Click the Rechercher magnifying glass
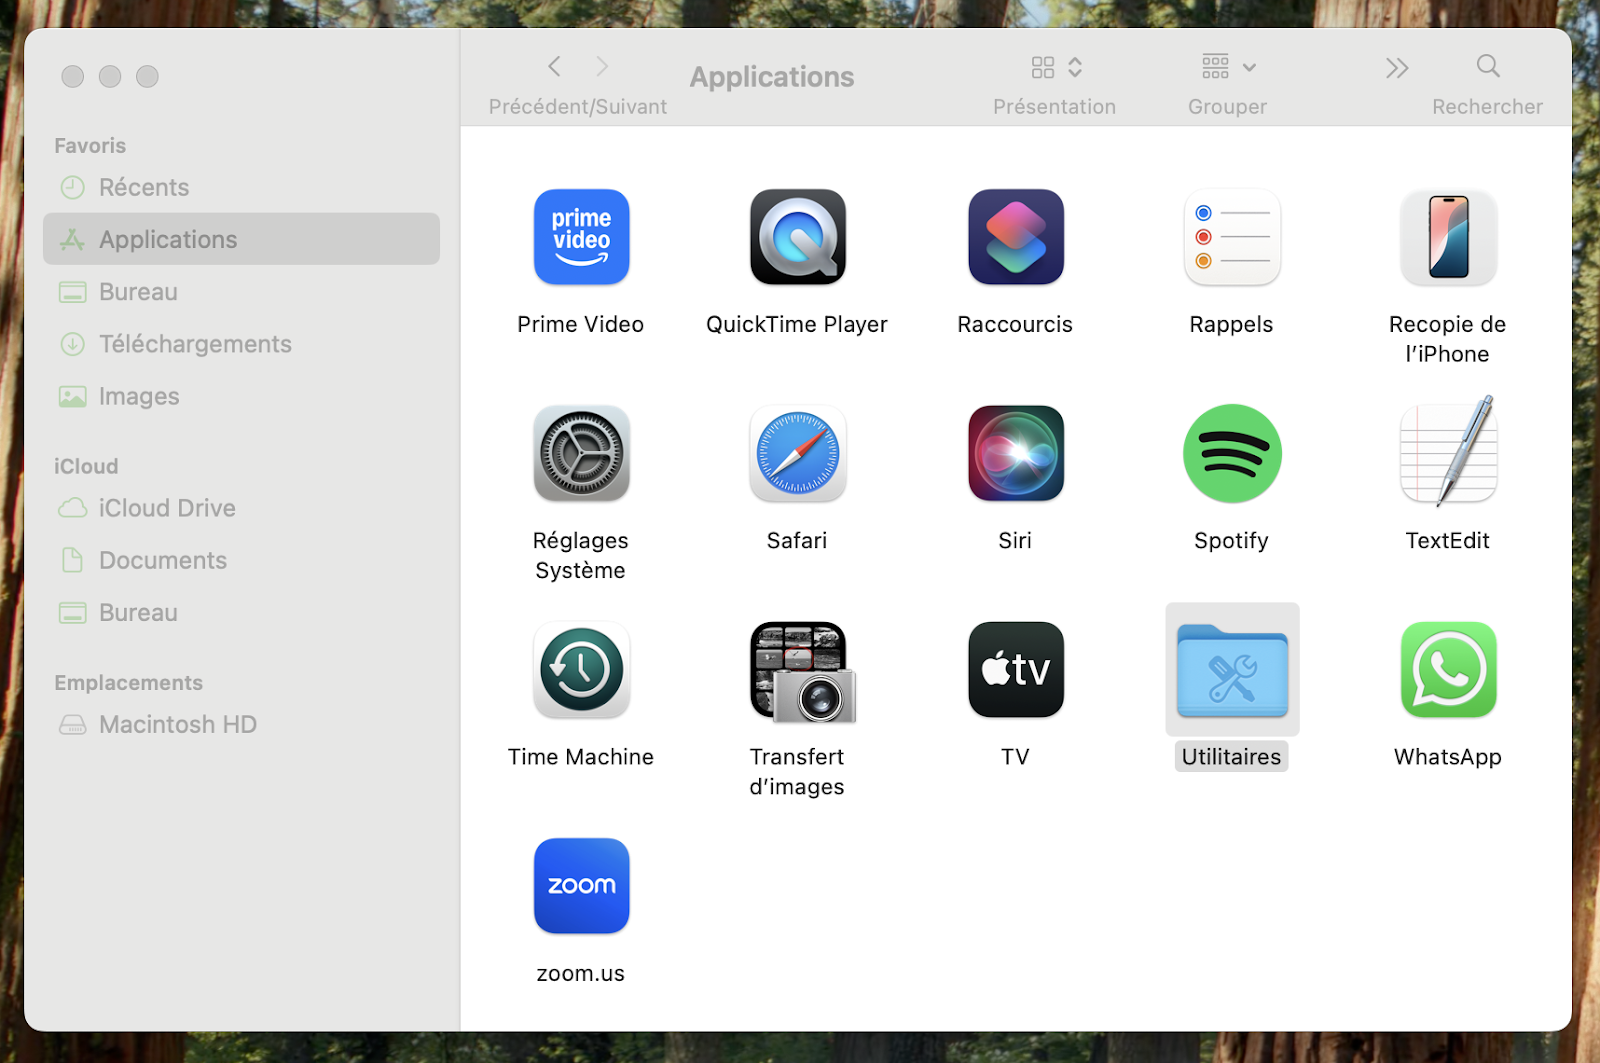 tap(1487, 67)
